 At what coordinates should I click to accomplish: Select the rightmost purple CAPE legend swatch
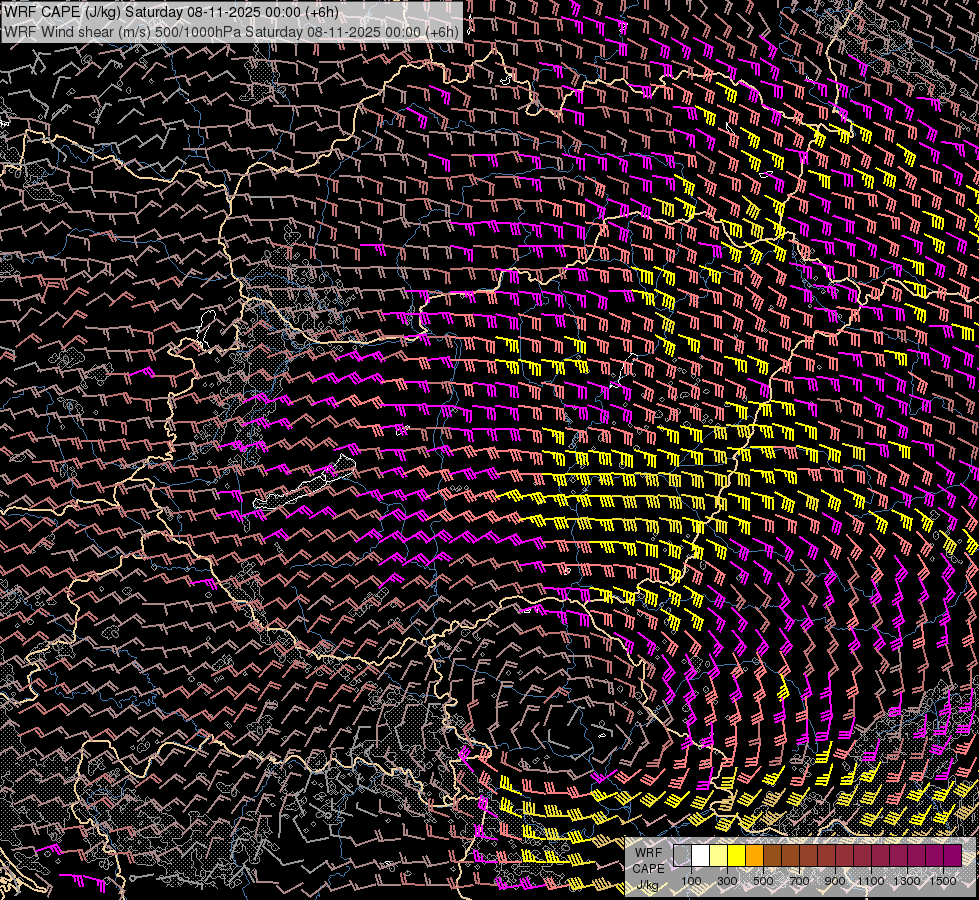[x=952, y=856]
